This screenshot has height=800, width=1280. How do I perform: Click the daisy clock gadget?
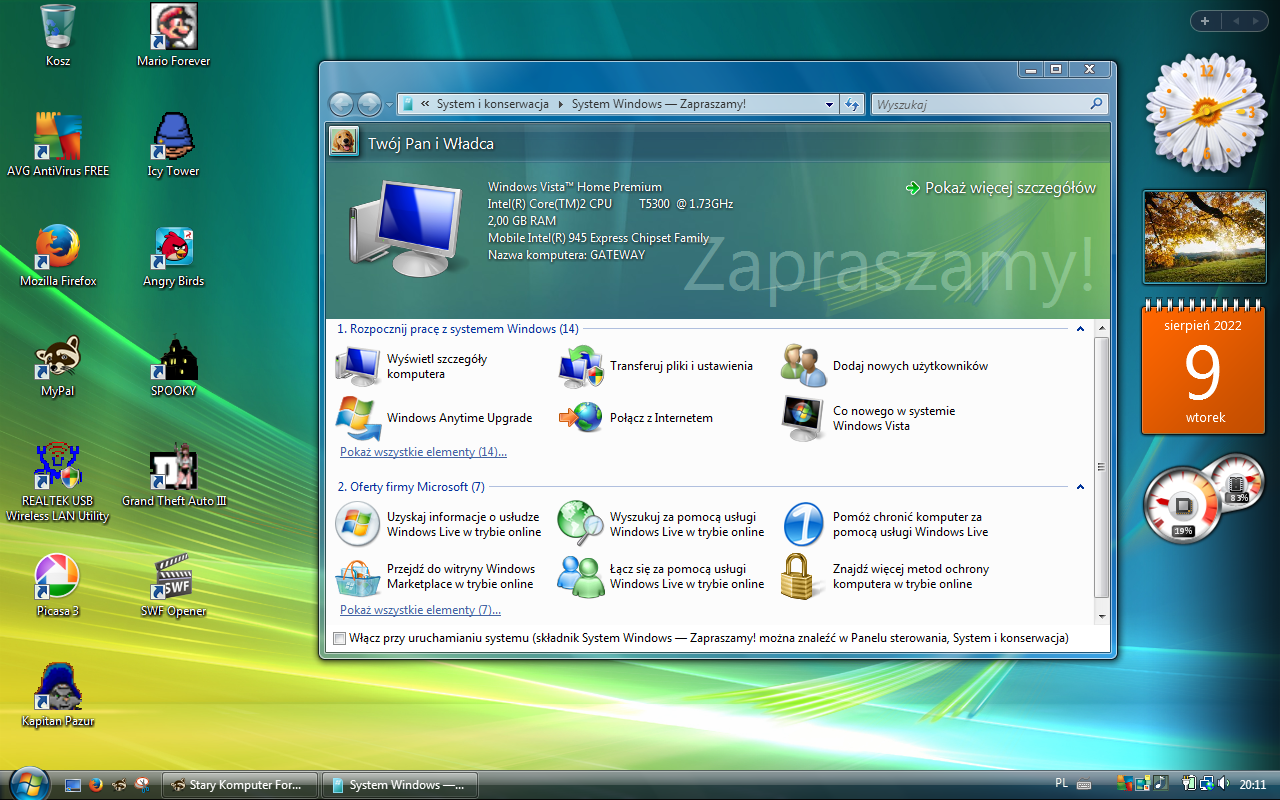[1206, 112]
